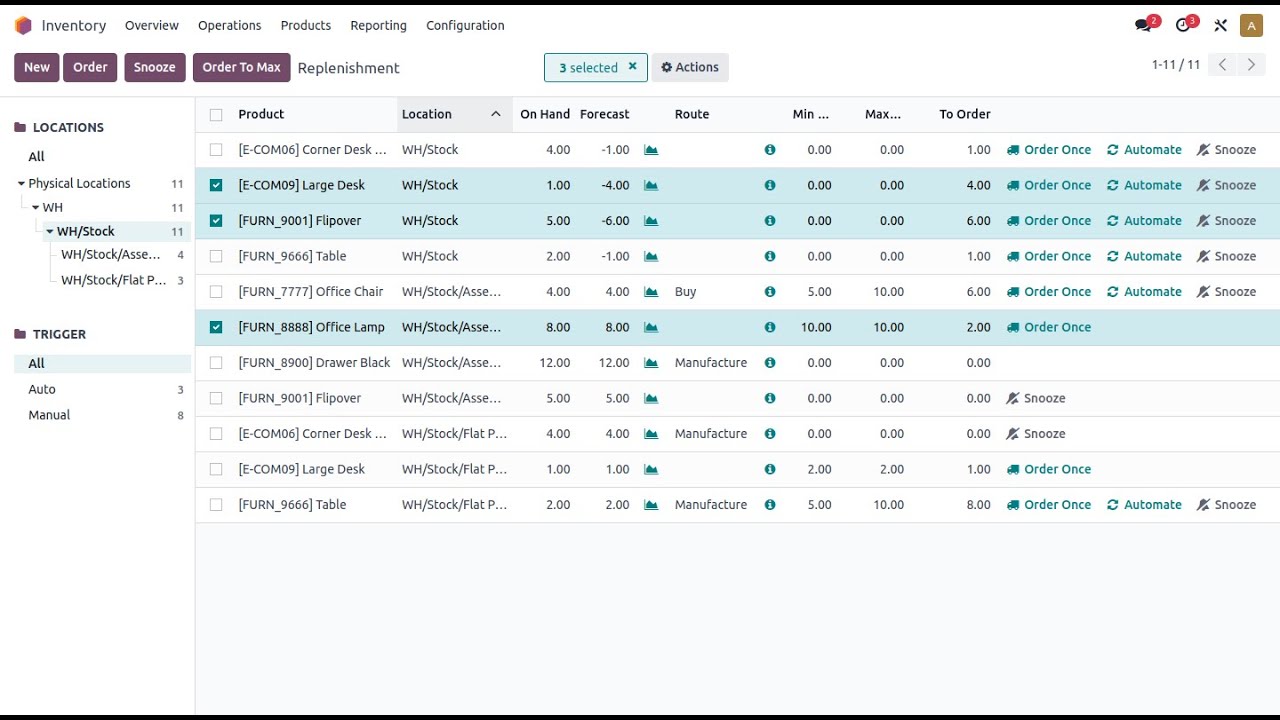Order Once for Flipover WH/Stock row
The width and height of the screenshot is (1280, 720).
[1049, 221]
